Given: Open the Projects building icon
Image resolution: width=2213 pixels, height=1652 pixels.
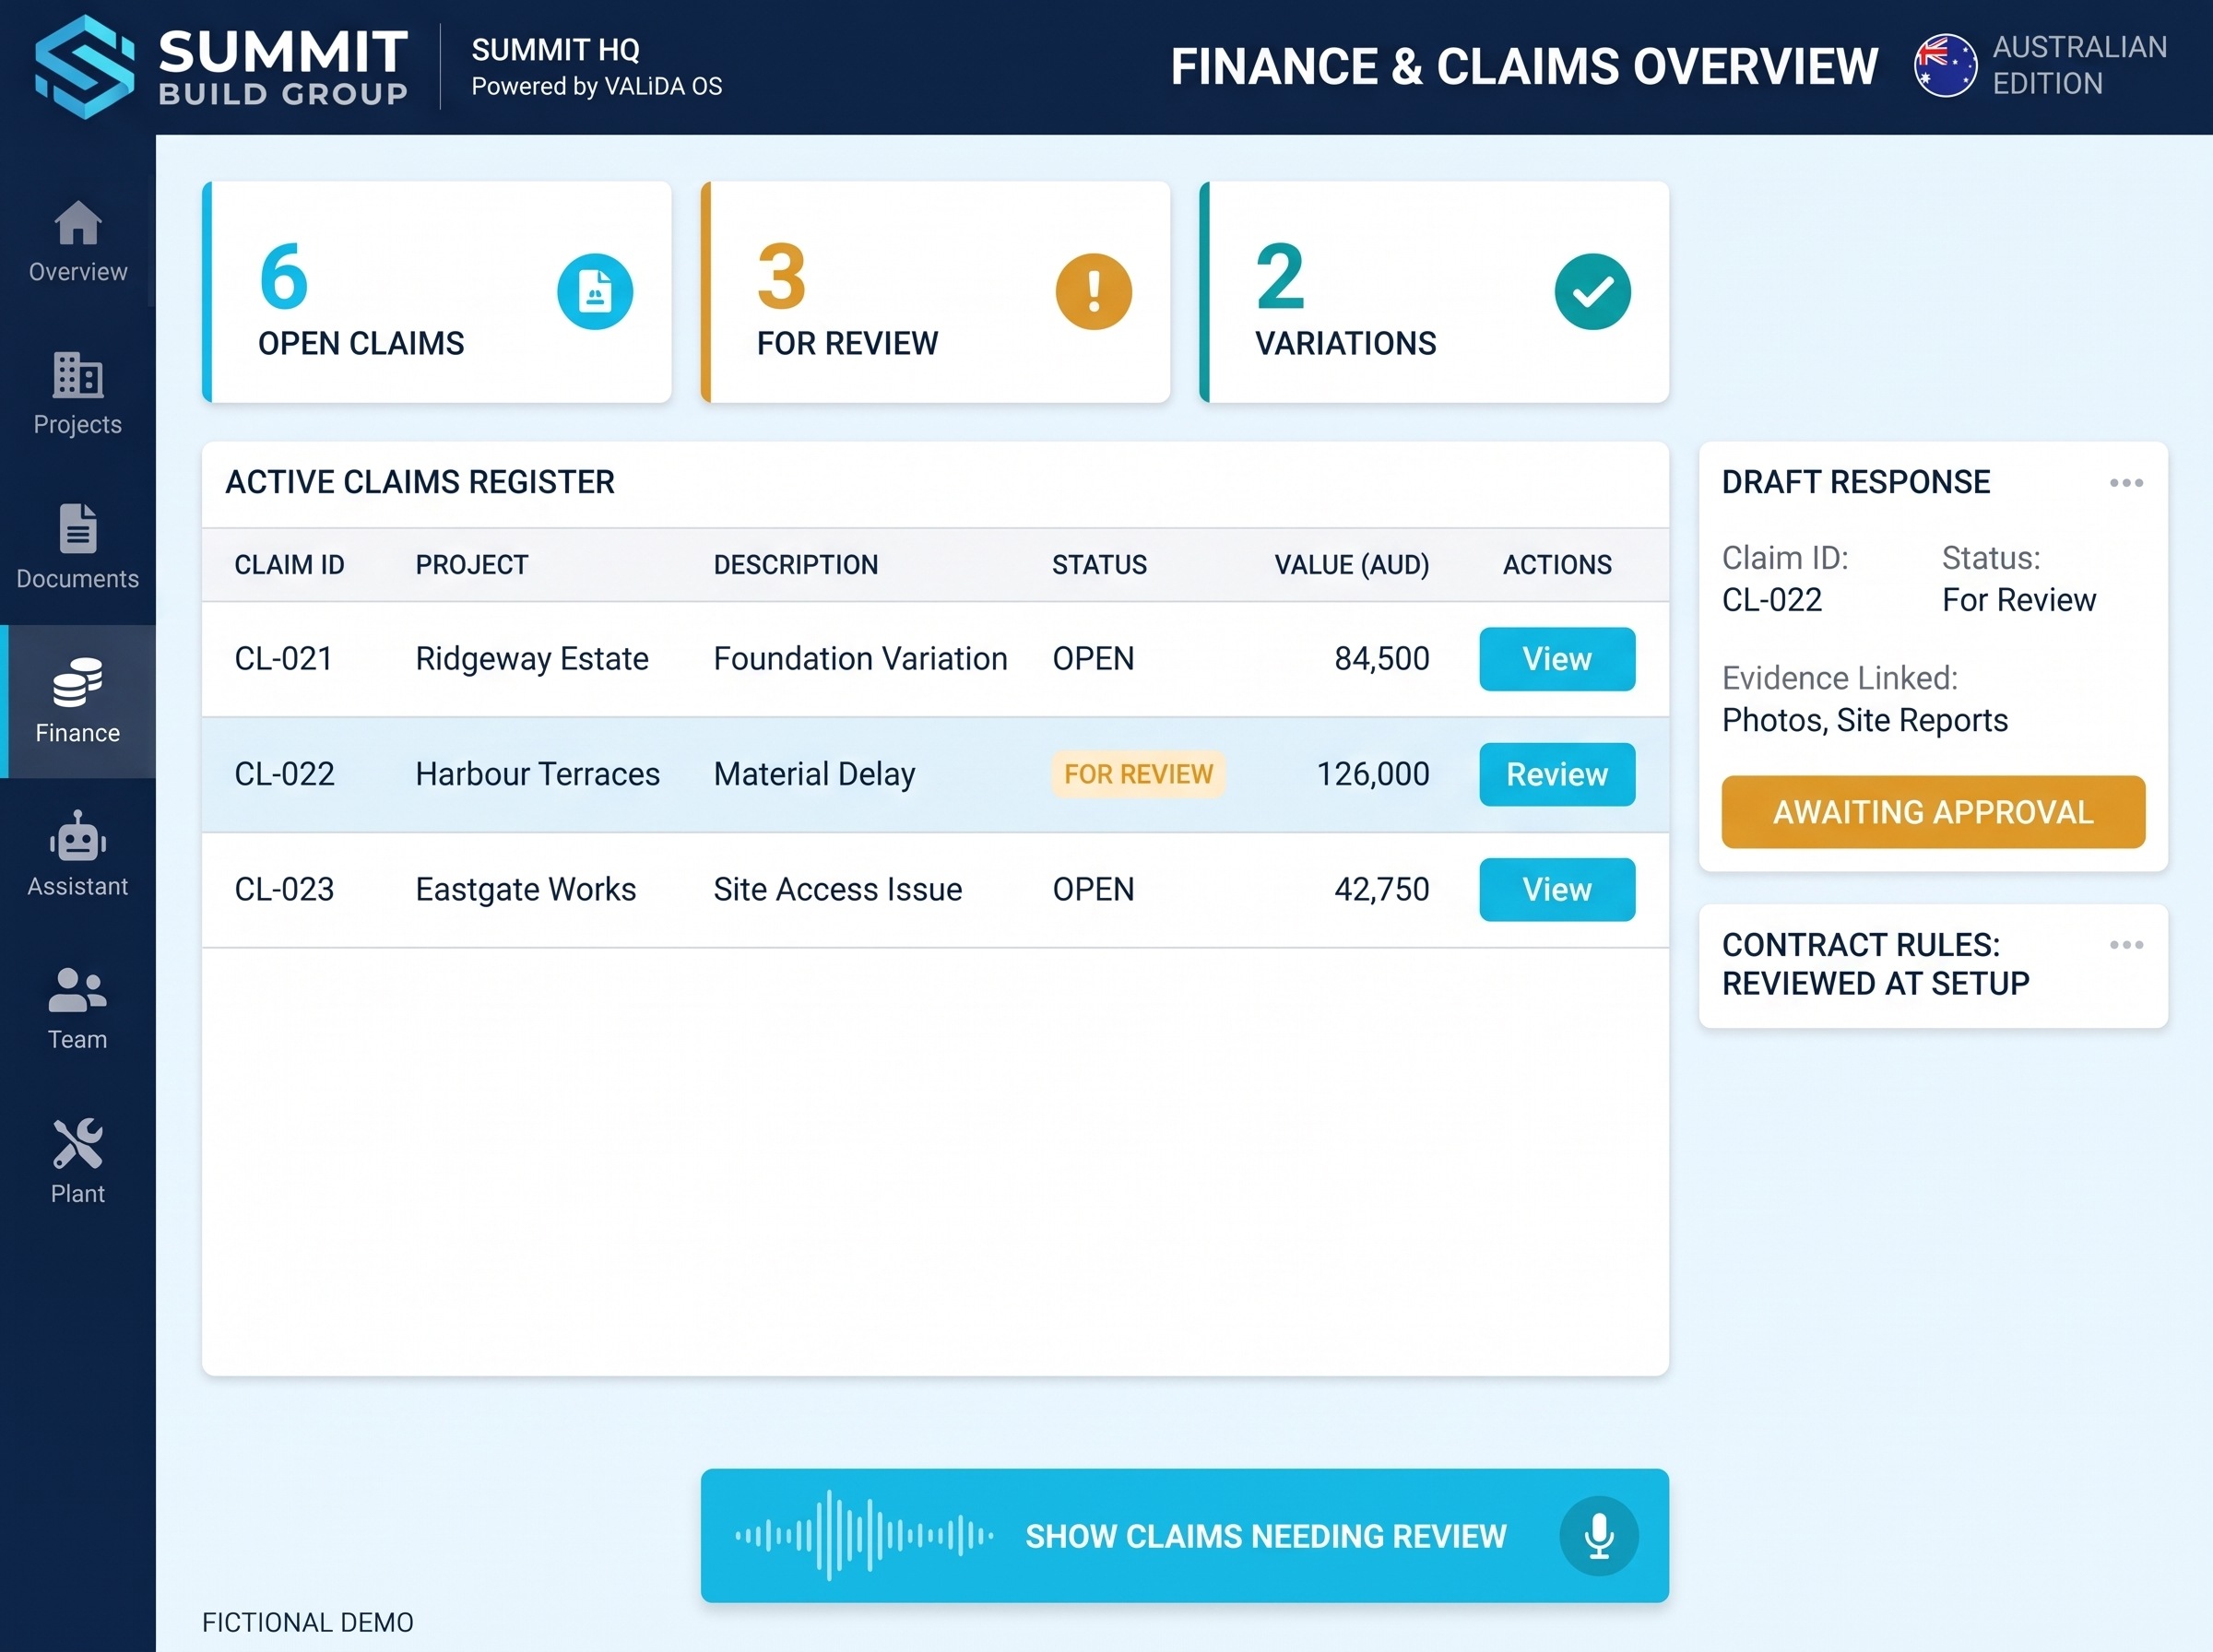Looking at the screenshot, I should pos(78,375).
